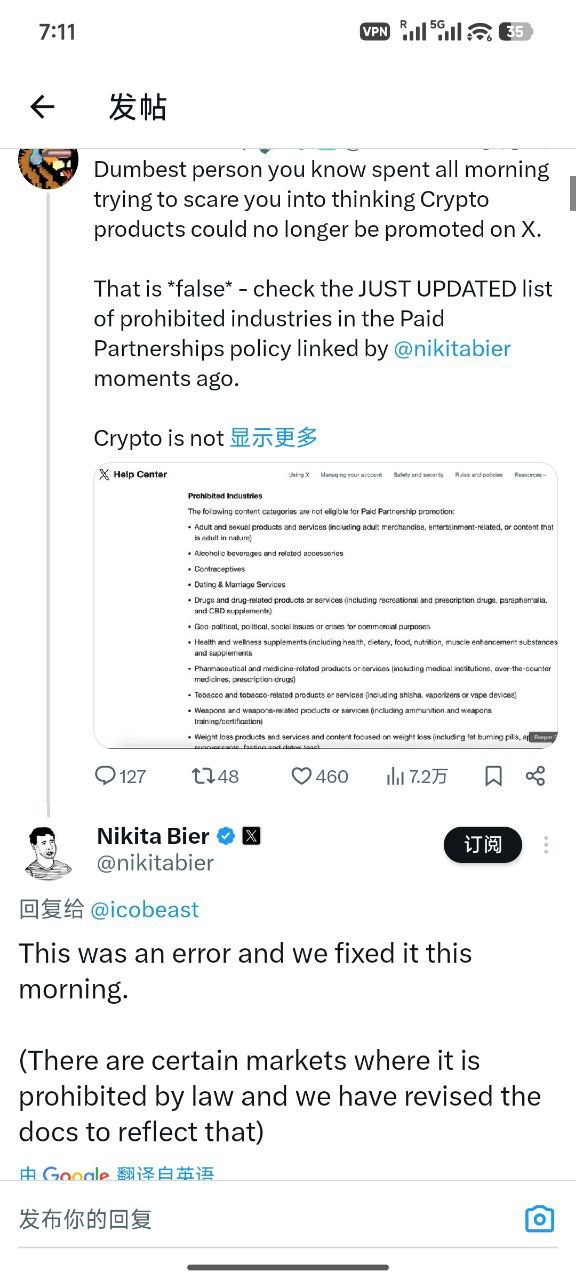Tap the share icon on the tweet
This screenshot has width=576, height=1280.
coord(537,776)
